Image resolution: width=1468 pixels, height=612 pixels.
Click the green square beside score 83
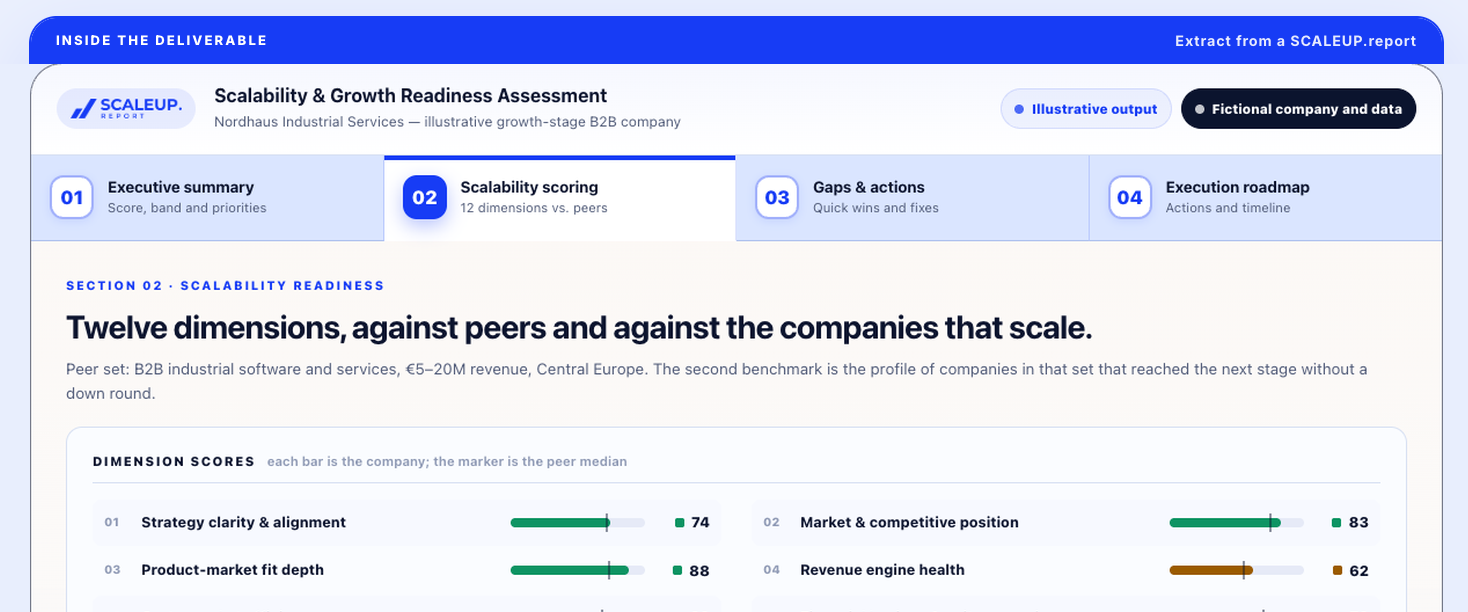click(1337, 522)
